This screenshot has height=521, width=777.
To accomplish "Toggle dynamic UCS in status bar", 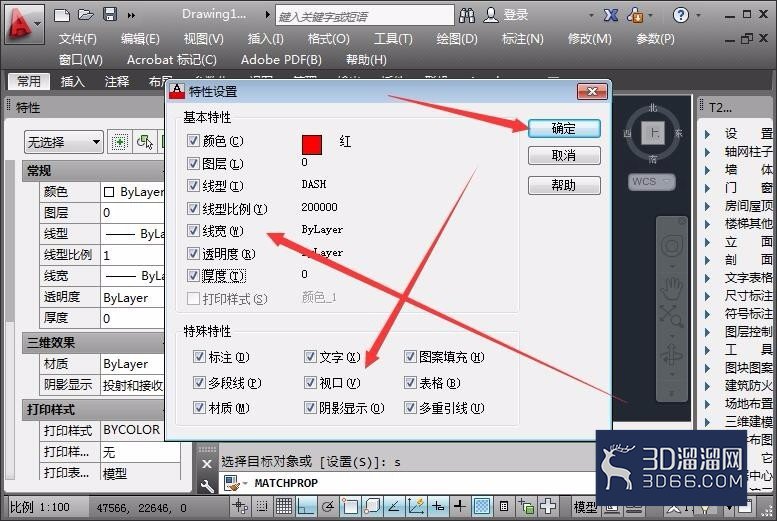I will tap(416, 506).
